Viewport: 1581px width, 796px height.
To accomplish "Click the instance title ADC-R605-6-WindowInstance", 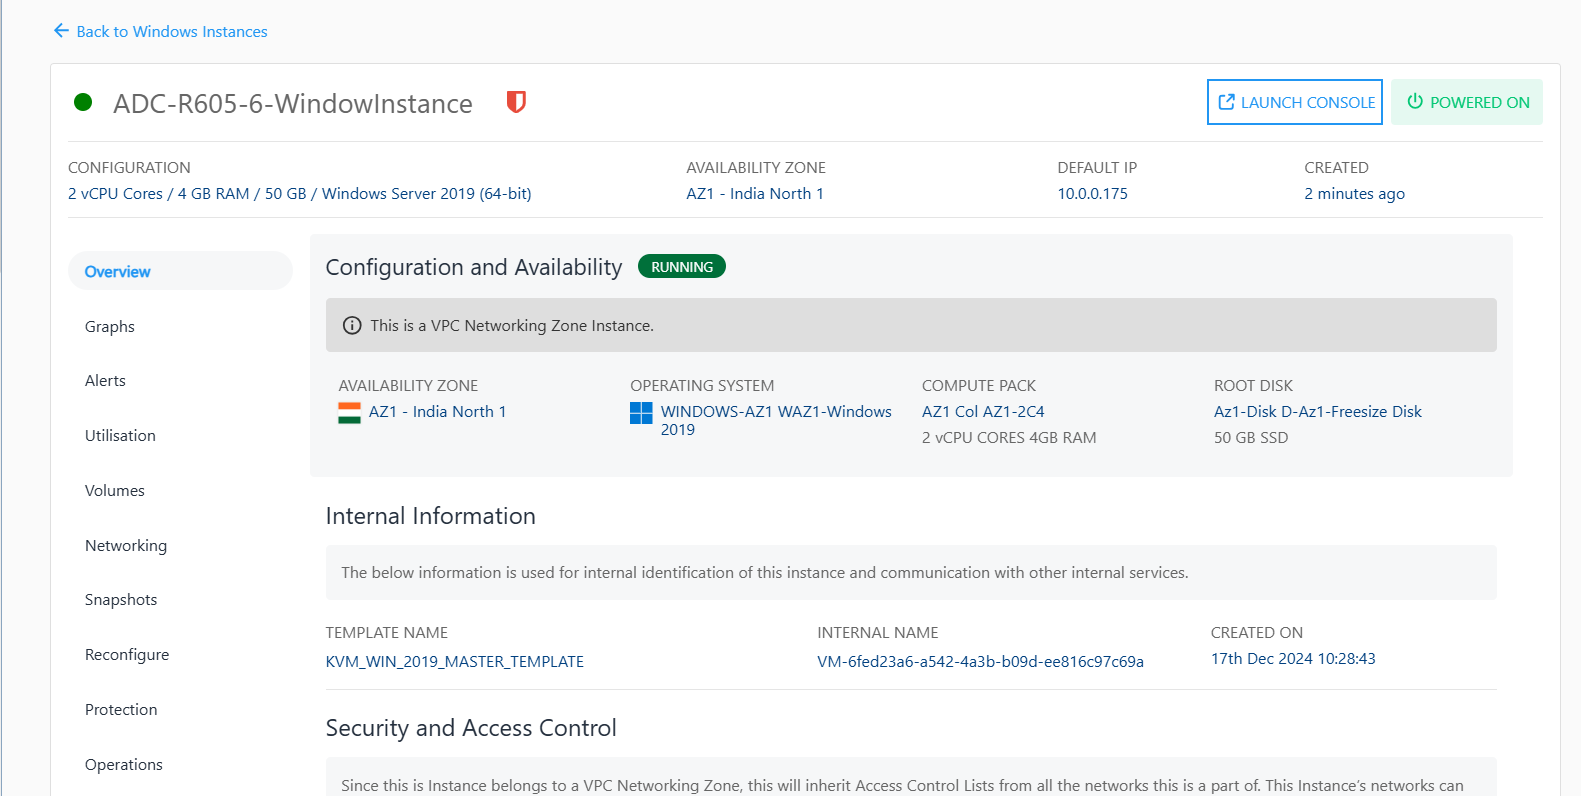I will point(293,104).
